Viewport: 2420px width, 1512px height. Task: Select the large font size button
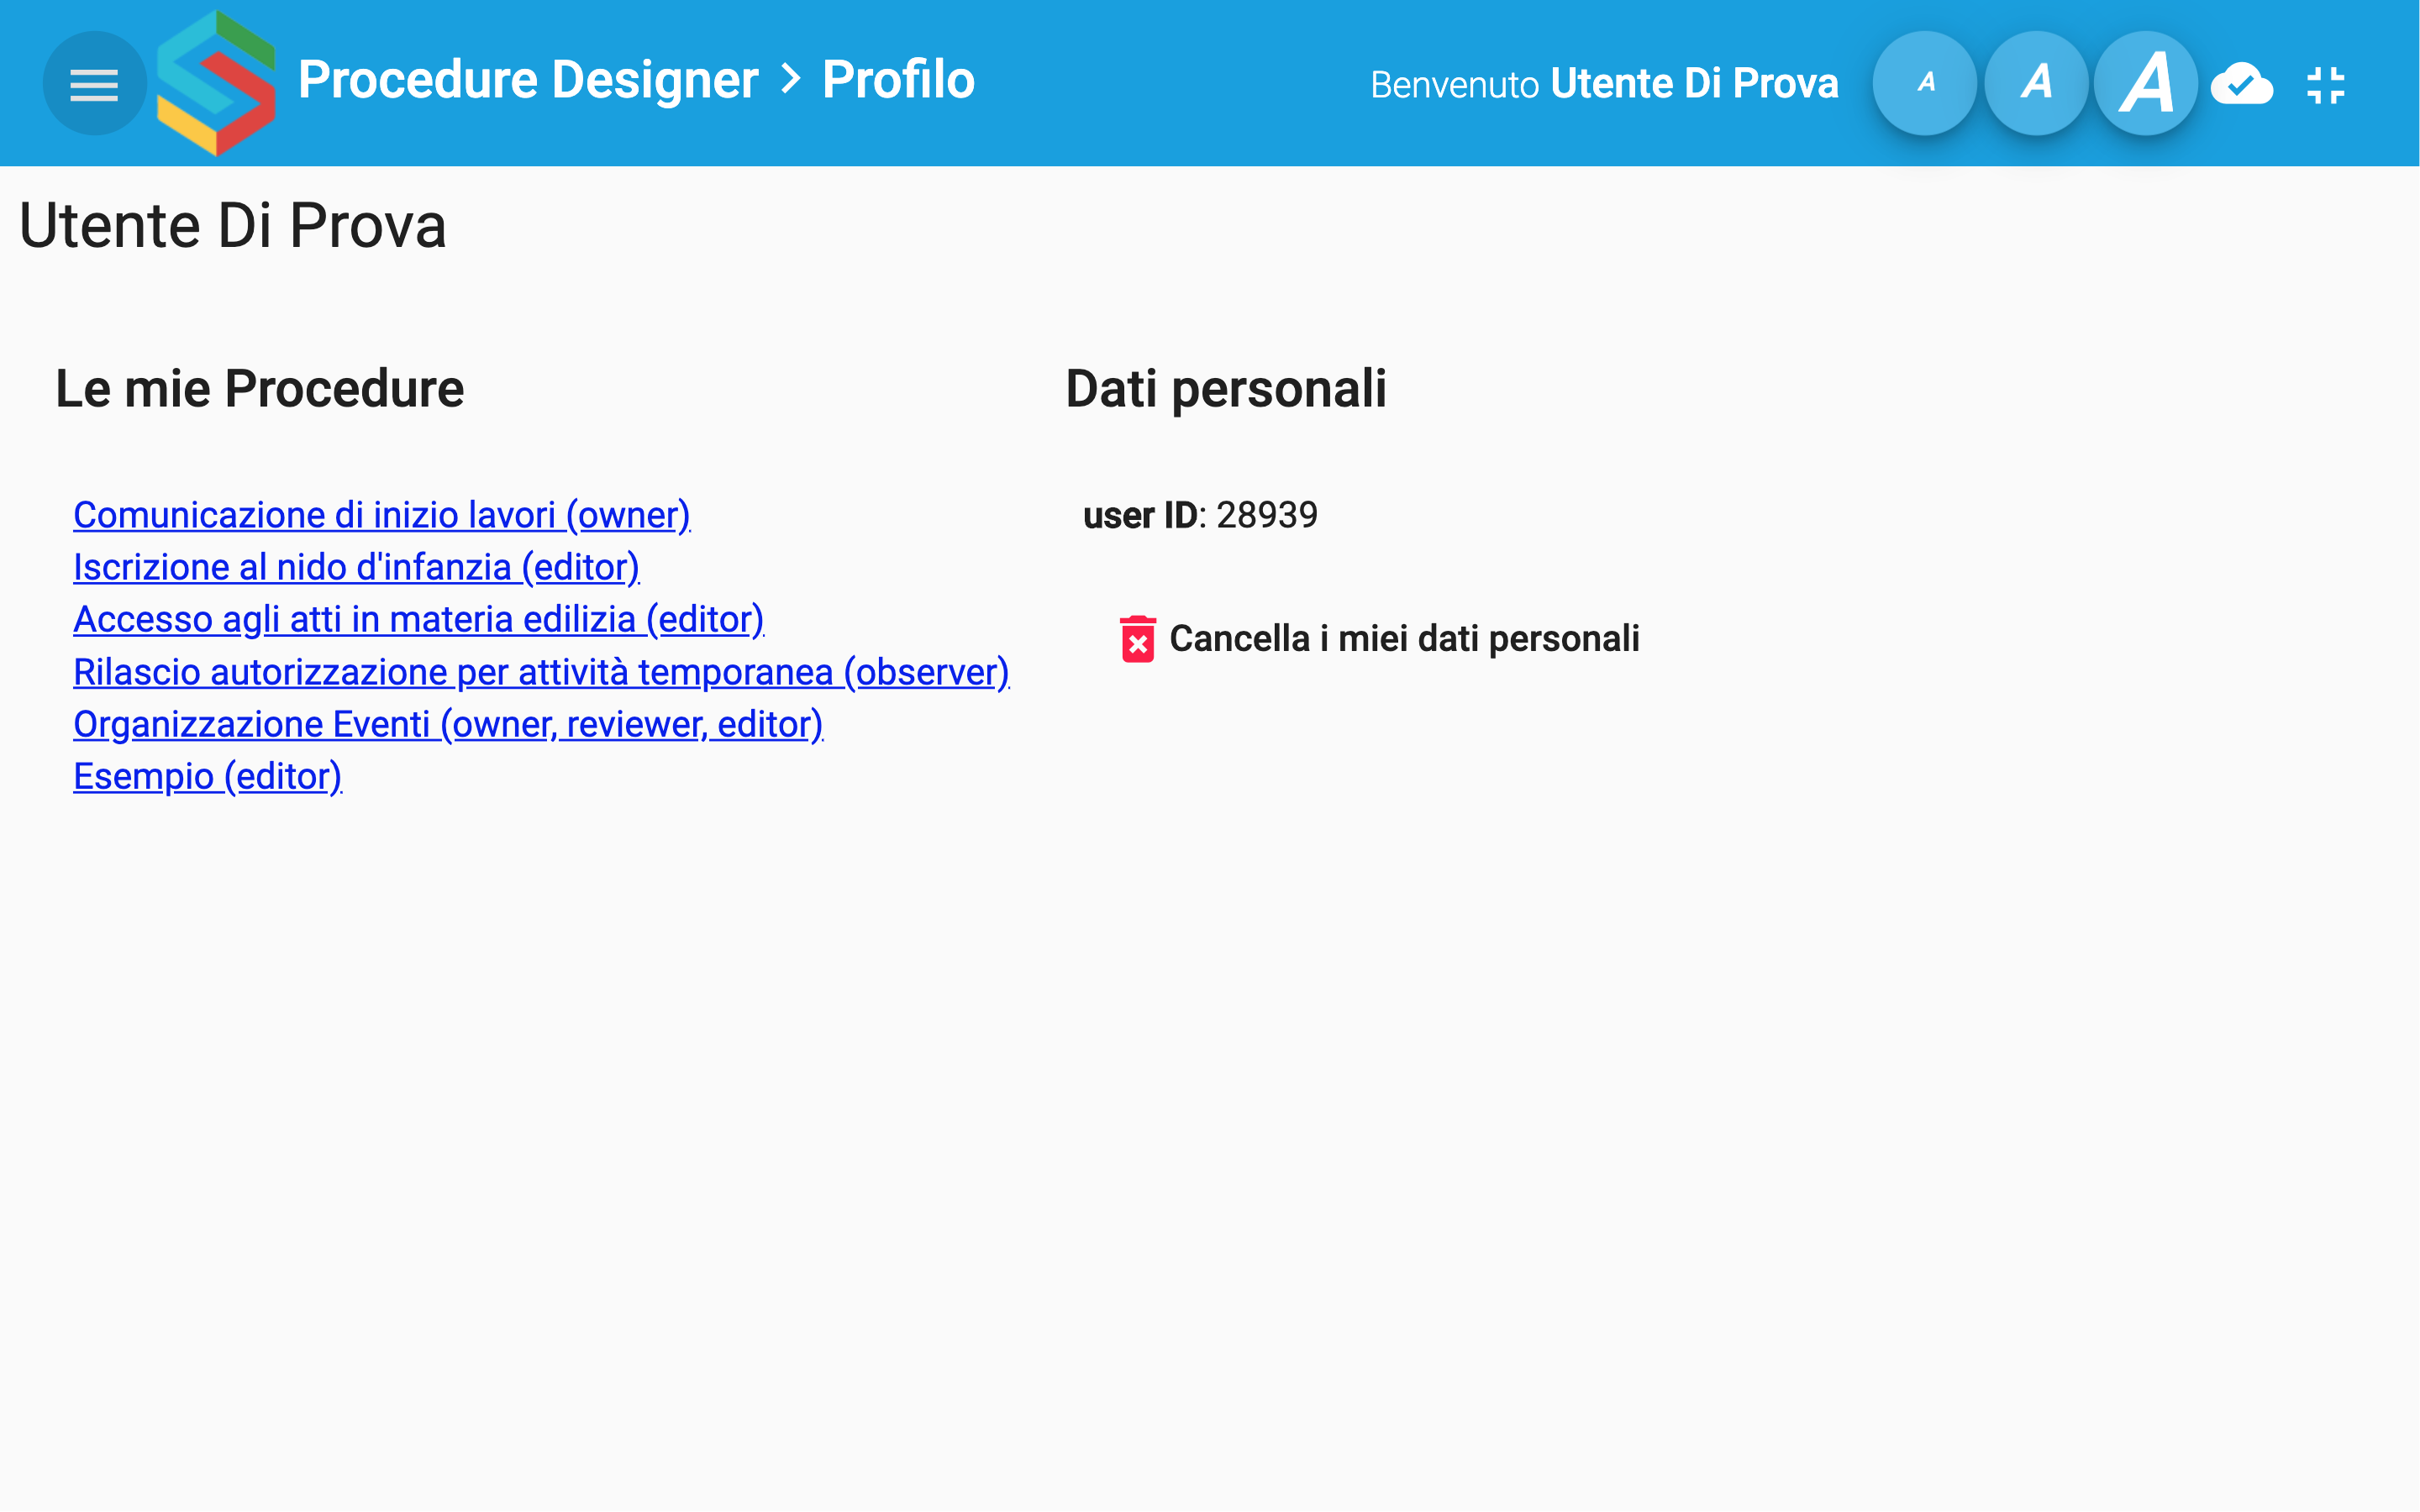(2146, 84)
